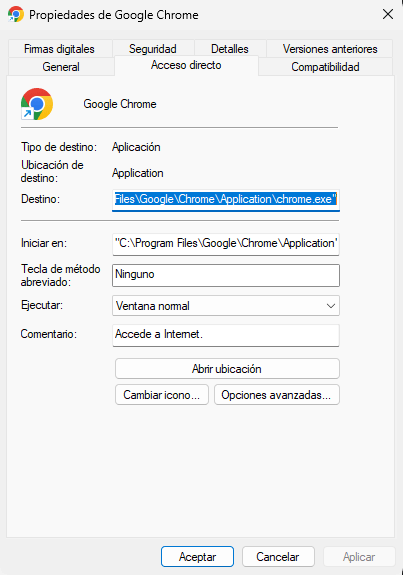
Task: Open the Ventana normal combo box
Action: click(226, 306)
